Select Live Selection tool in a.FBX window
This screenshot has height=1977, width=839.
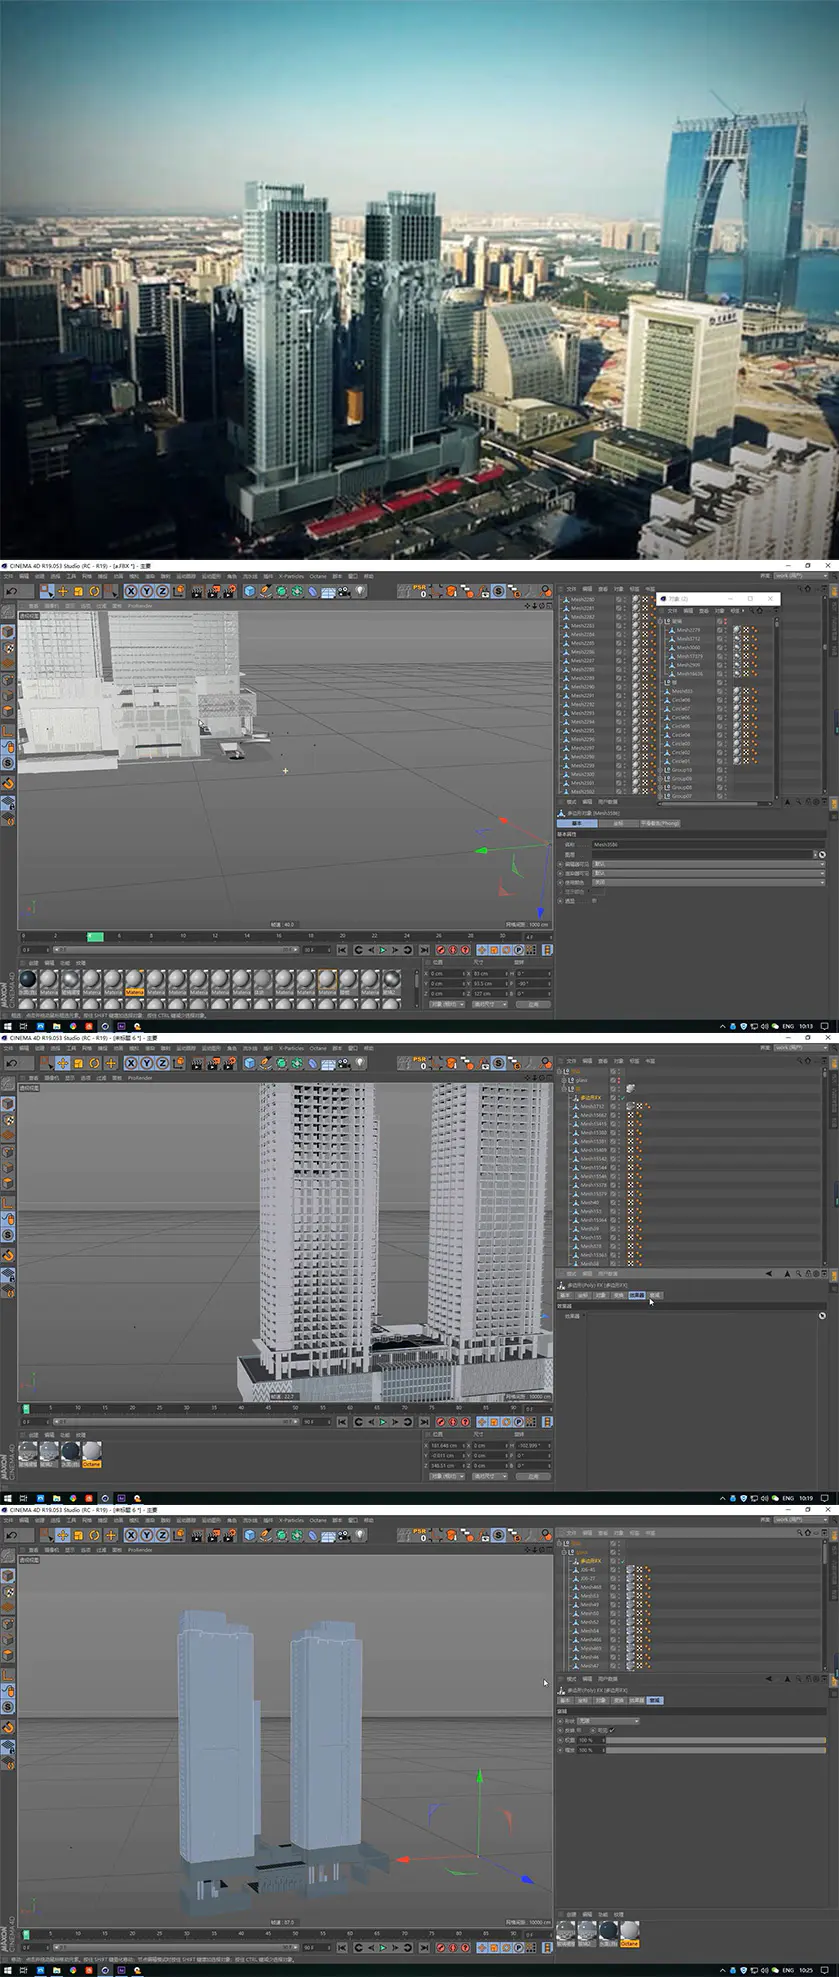pyautogui.click(x=46, y=591)
